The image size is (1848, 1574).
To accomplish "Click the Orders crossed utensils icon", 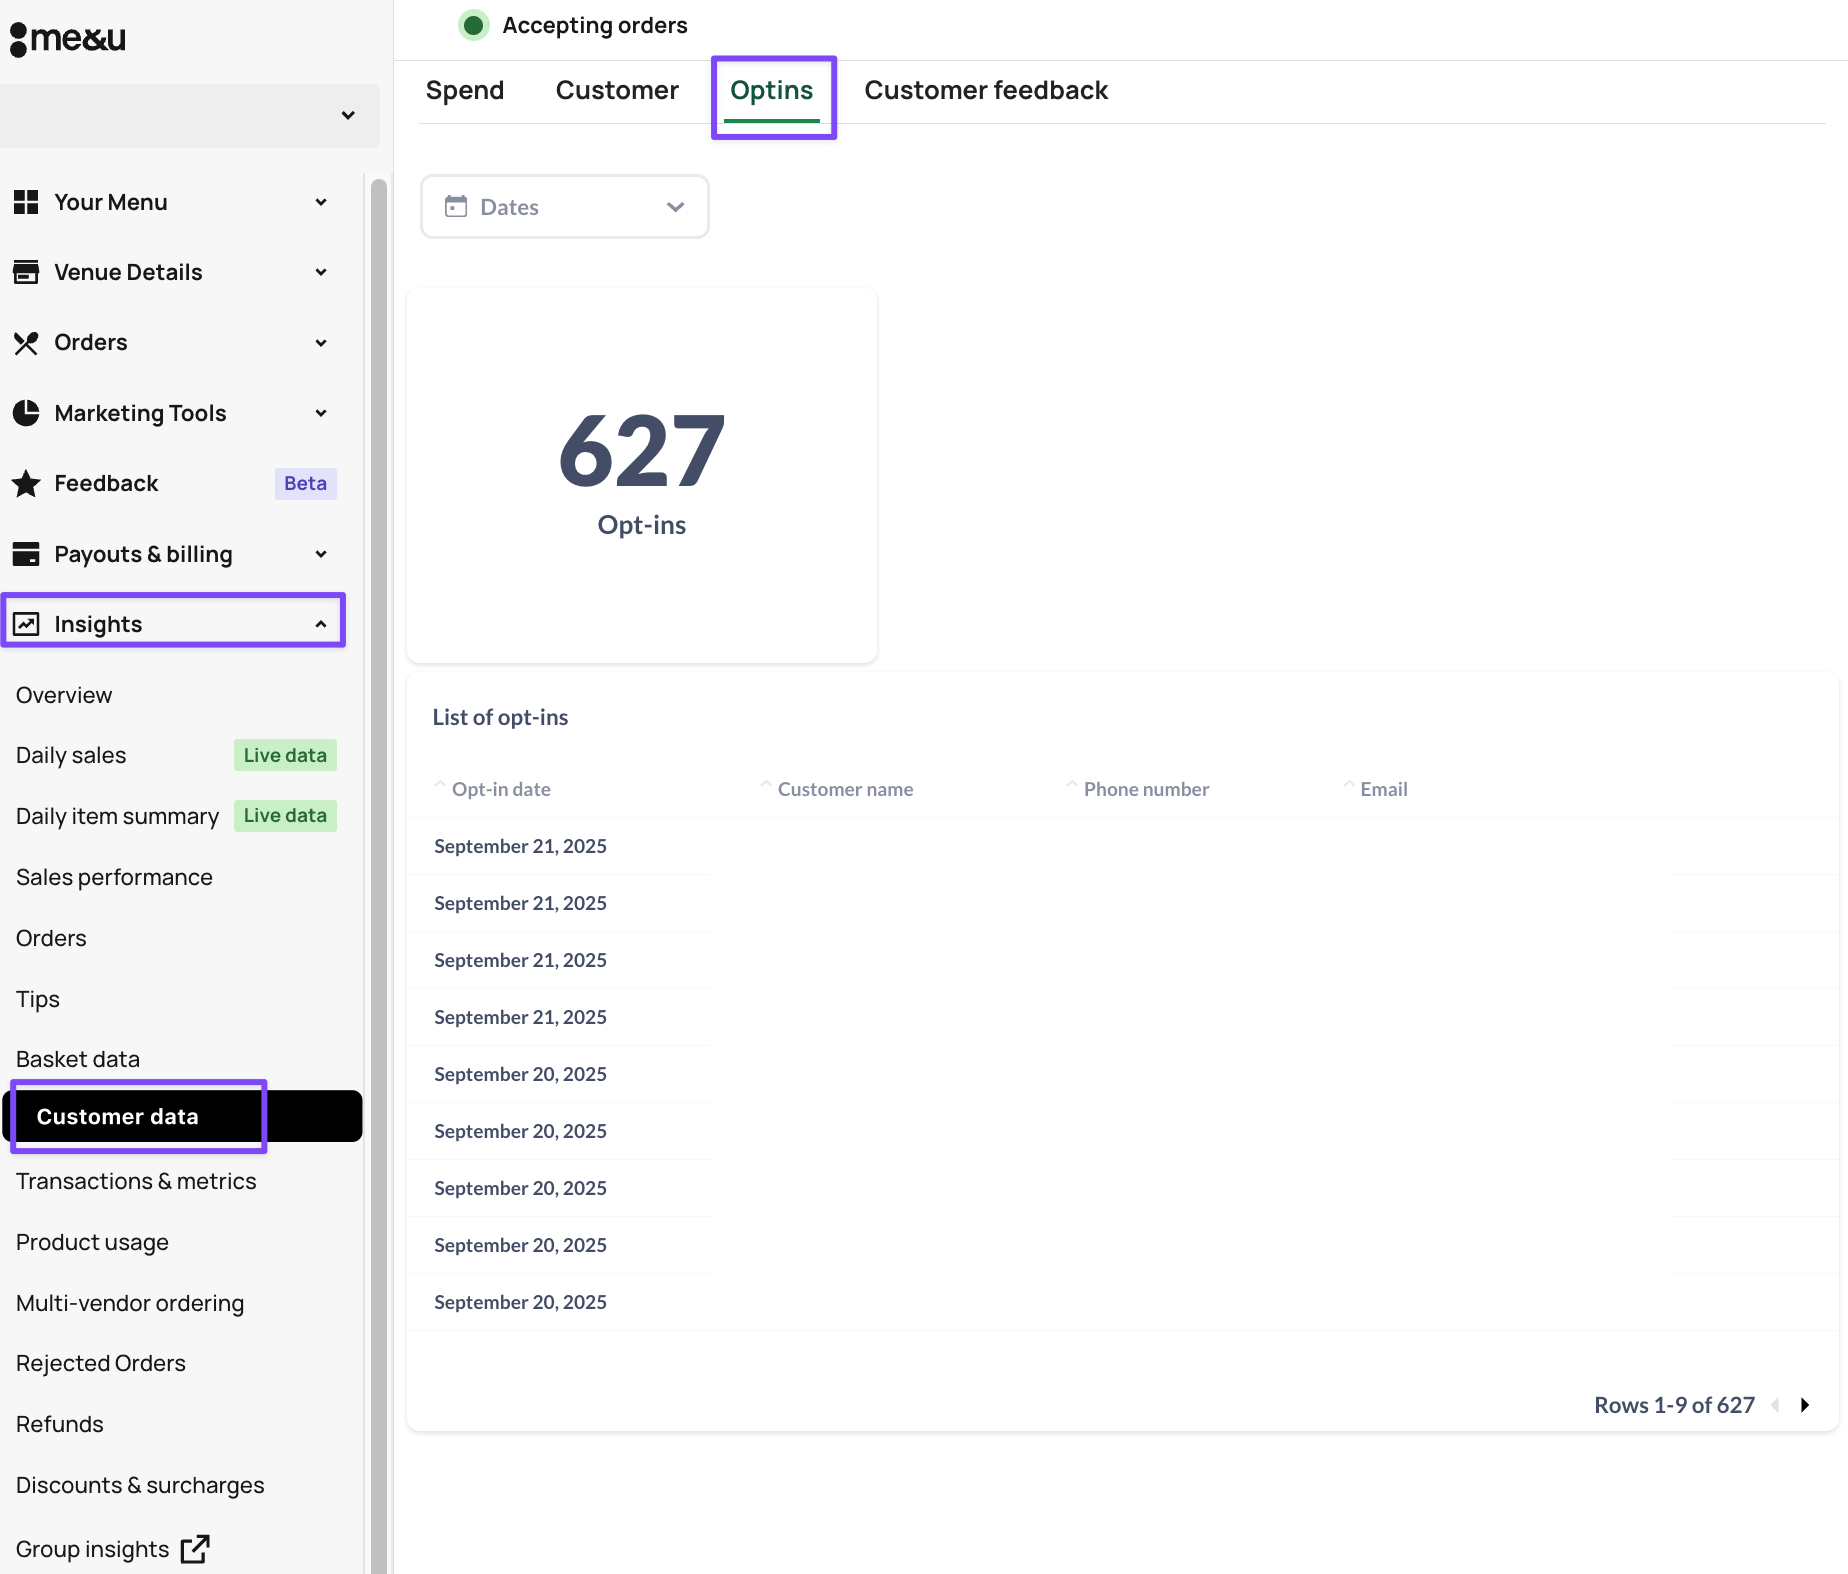I will tap(26, 343).
